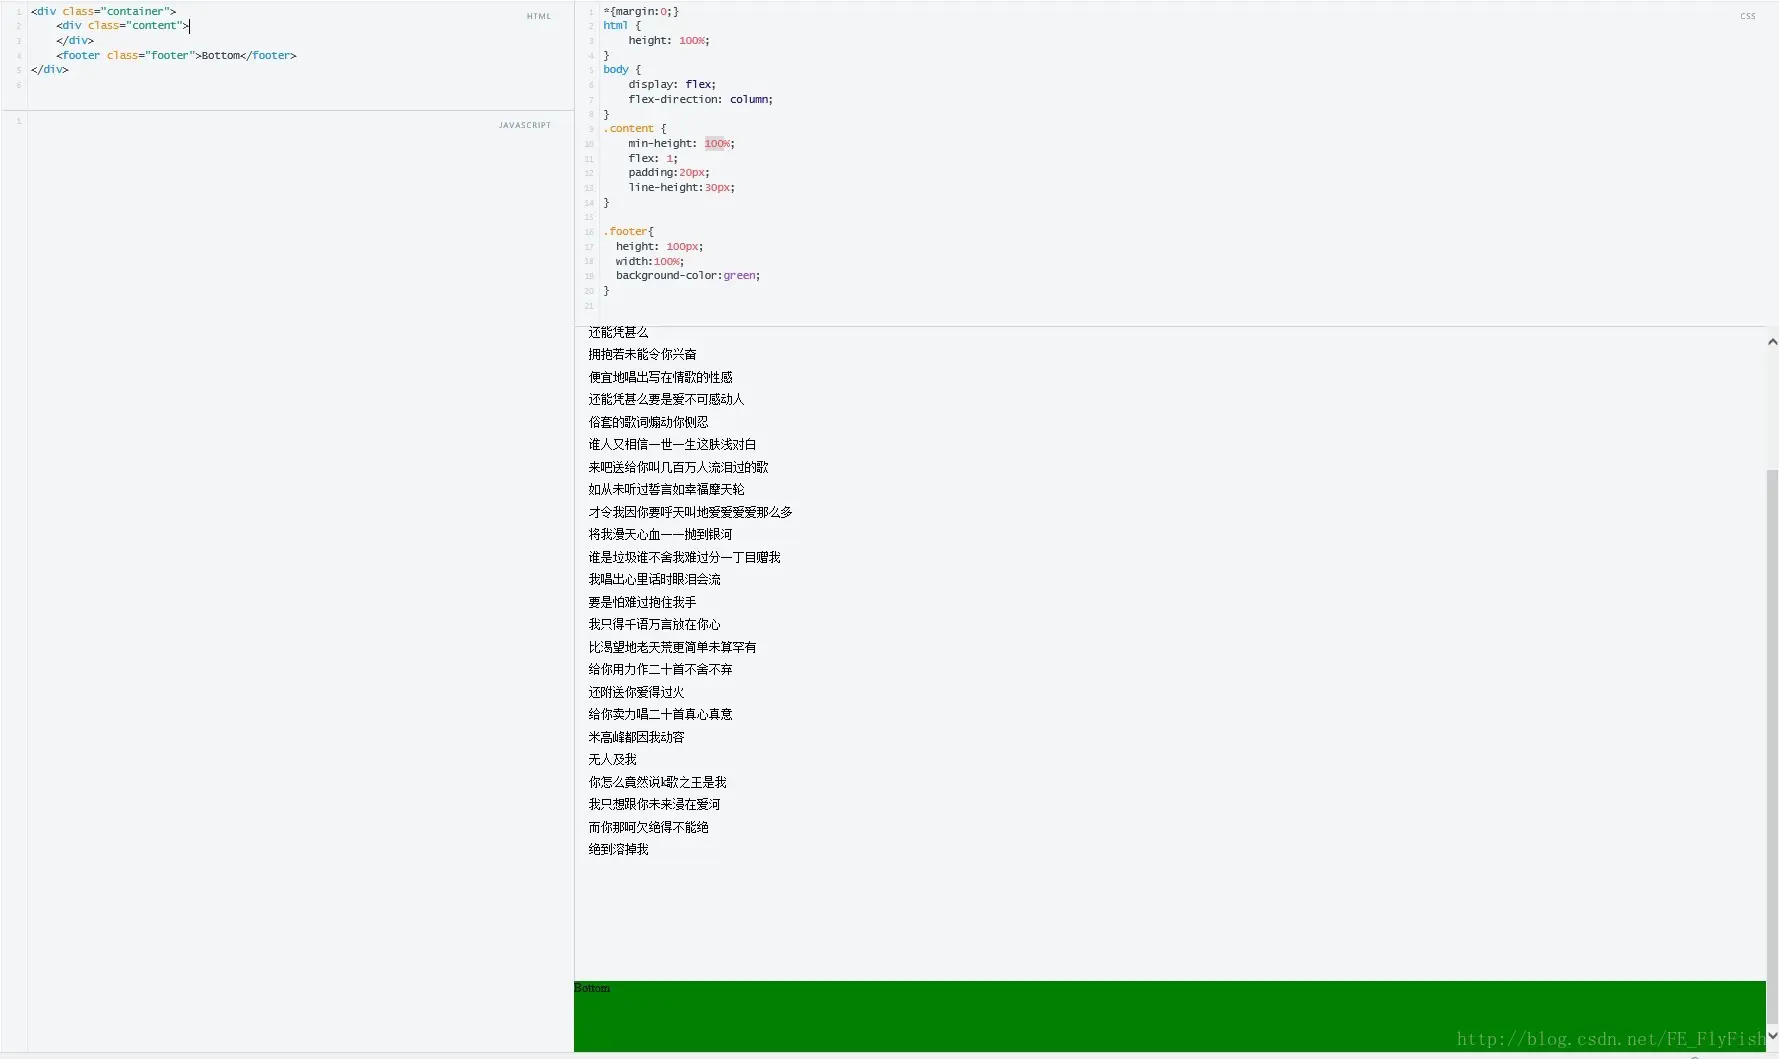Click the body selector line in CSS
The image size is (1779, 1059).
click(622, 70)
